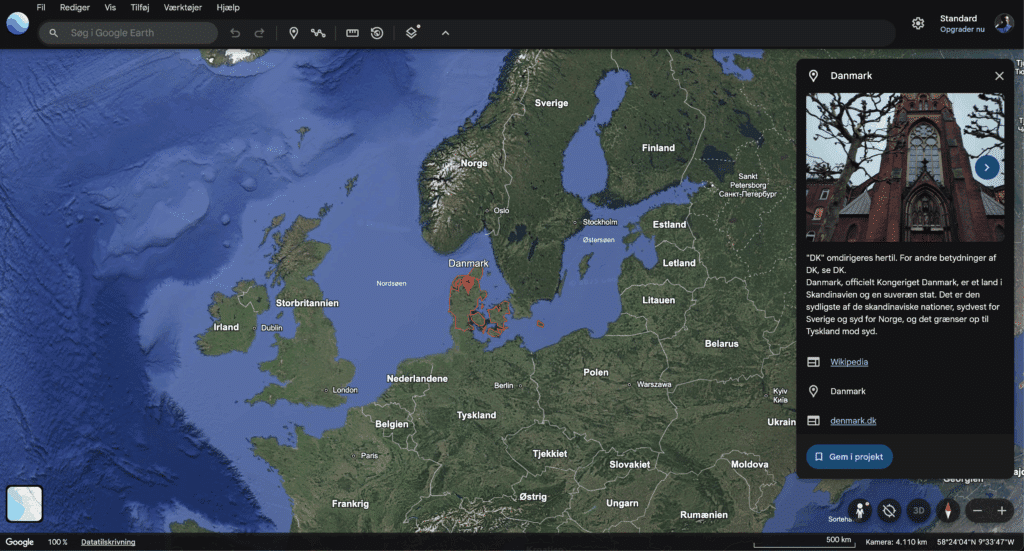Click into Søg i Google Earth field
The height and width of the screenshot is (551, 1024).
(129, 33)
